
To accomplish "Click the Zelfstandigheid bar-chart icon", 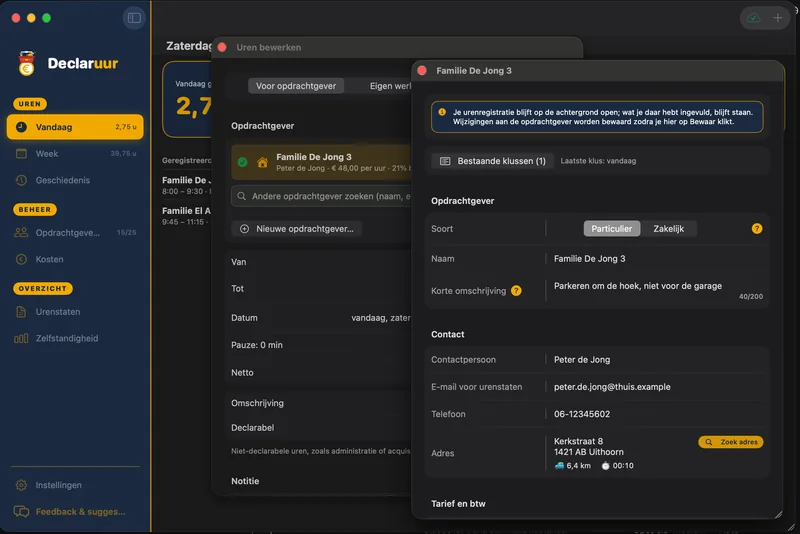I will coord(21,338).
